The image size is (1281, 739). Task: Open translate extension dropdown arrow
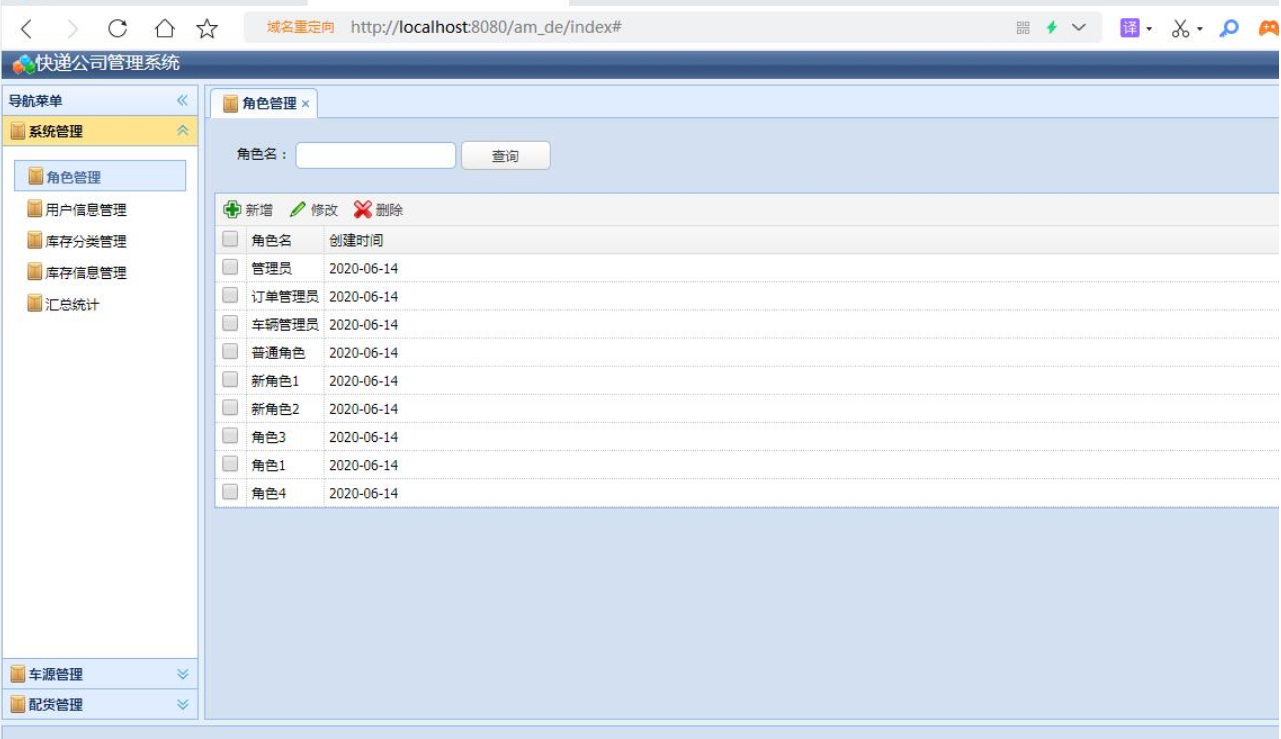[x=1149, y=29]
